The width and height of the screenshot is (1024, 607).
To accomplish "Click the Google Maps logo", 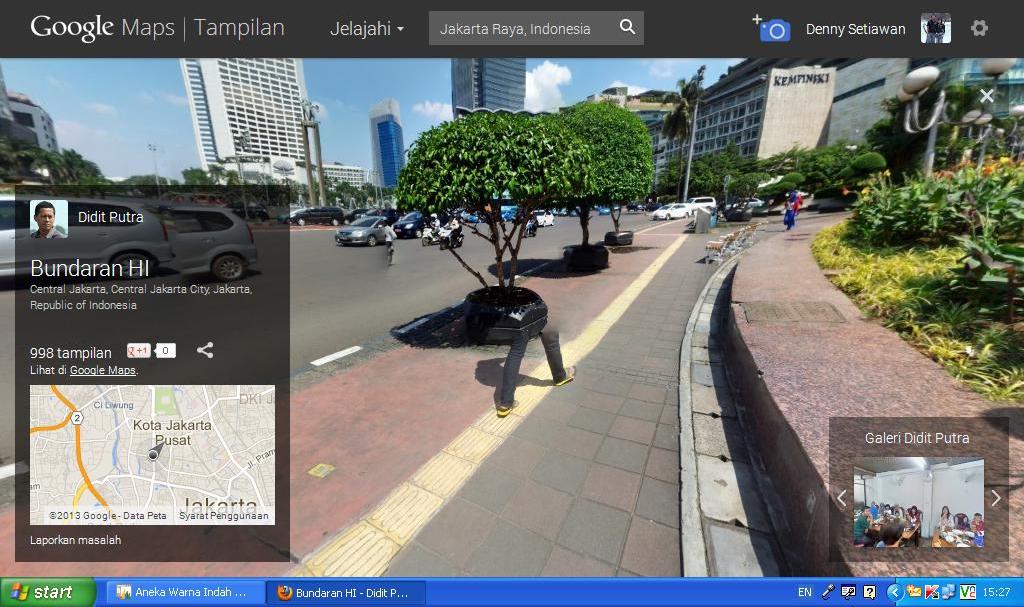I will 102,28.
